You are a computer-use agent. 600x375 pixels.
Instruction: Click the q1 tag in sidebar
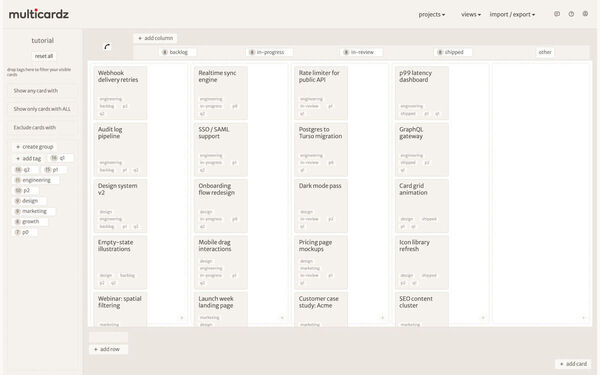click(x=60, y=158)
